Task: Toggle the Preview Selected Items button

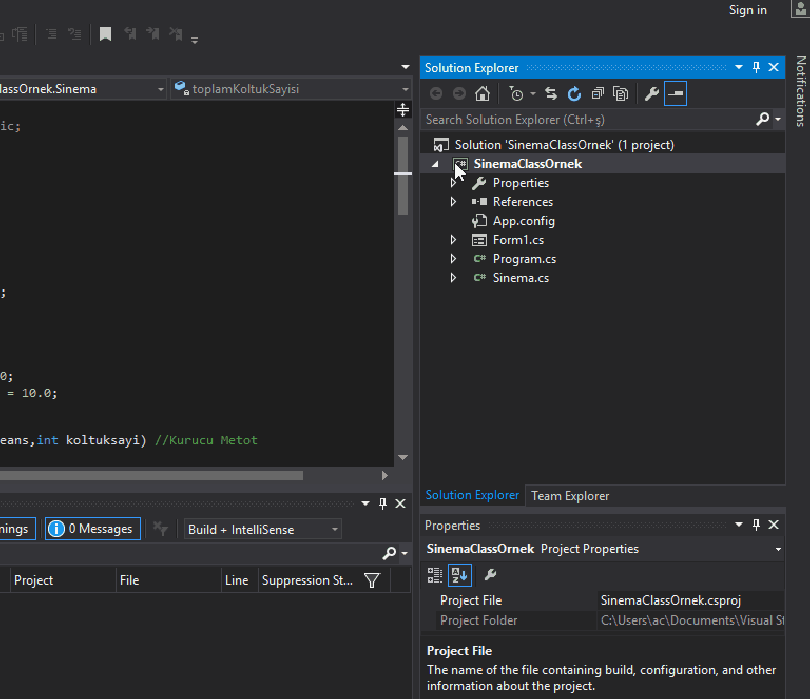Action: tap(675, 94)
